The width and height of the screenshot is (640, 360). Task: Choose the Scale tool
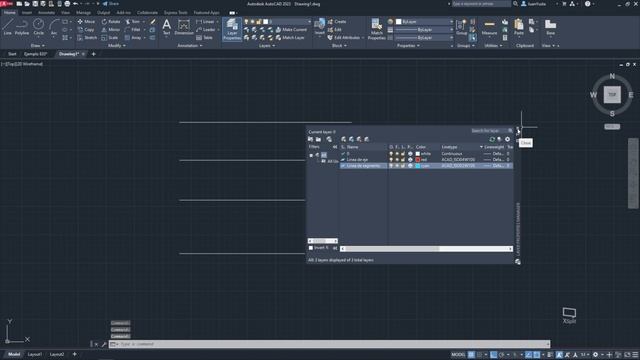pos(110,38)
